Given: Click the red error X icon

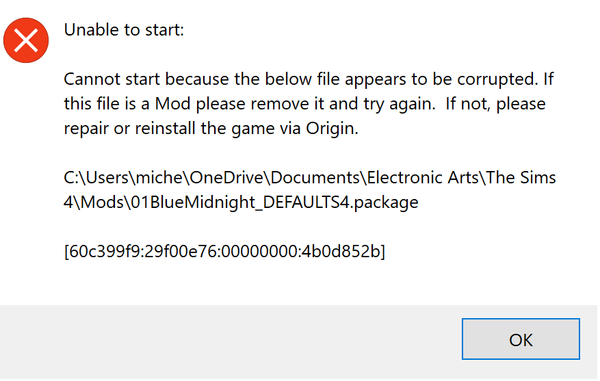Looking at the screenshot, I should pos(26,40).
